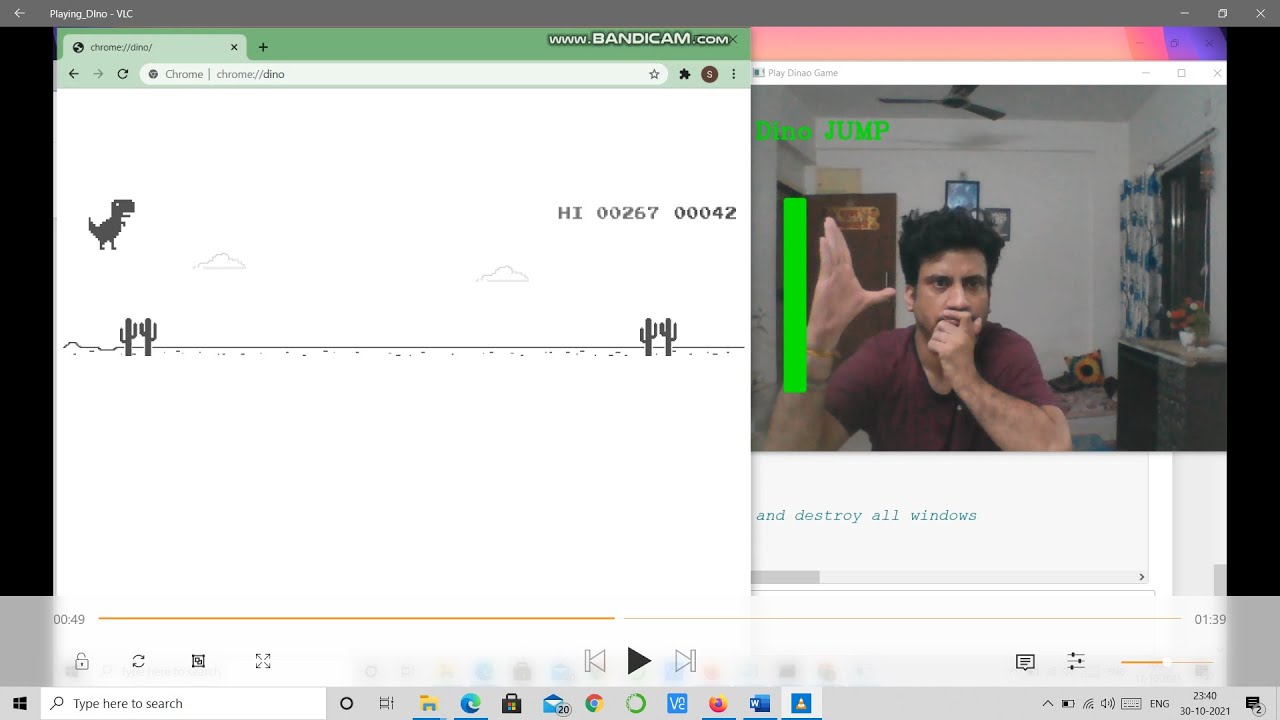The width and height of the screenshot is (1280, 720).
Task: Open File Explorer from the taskbar
Action: tap(429, 703)
